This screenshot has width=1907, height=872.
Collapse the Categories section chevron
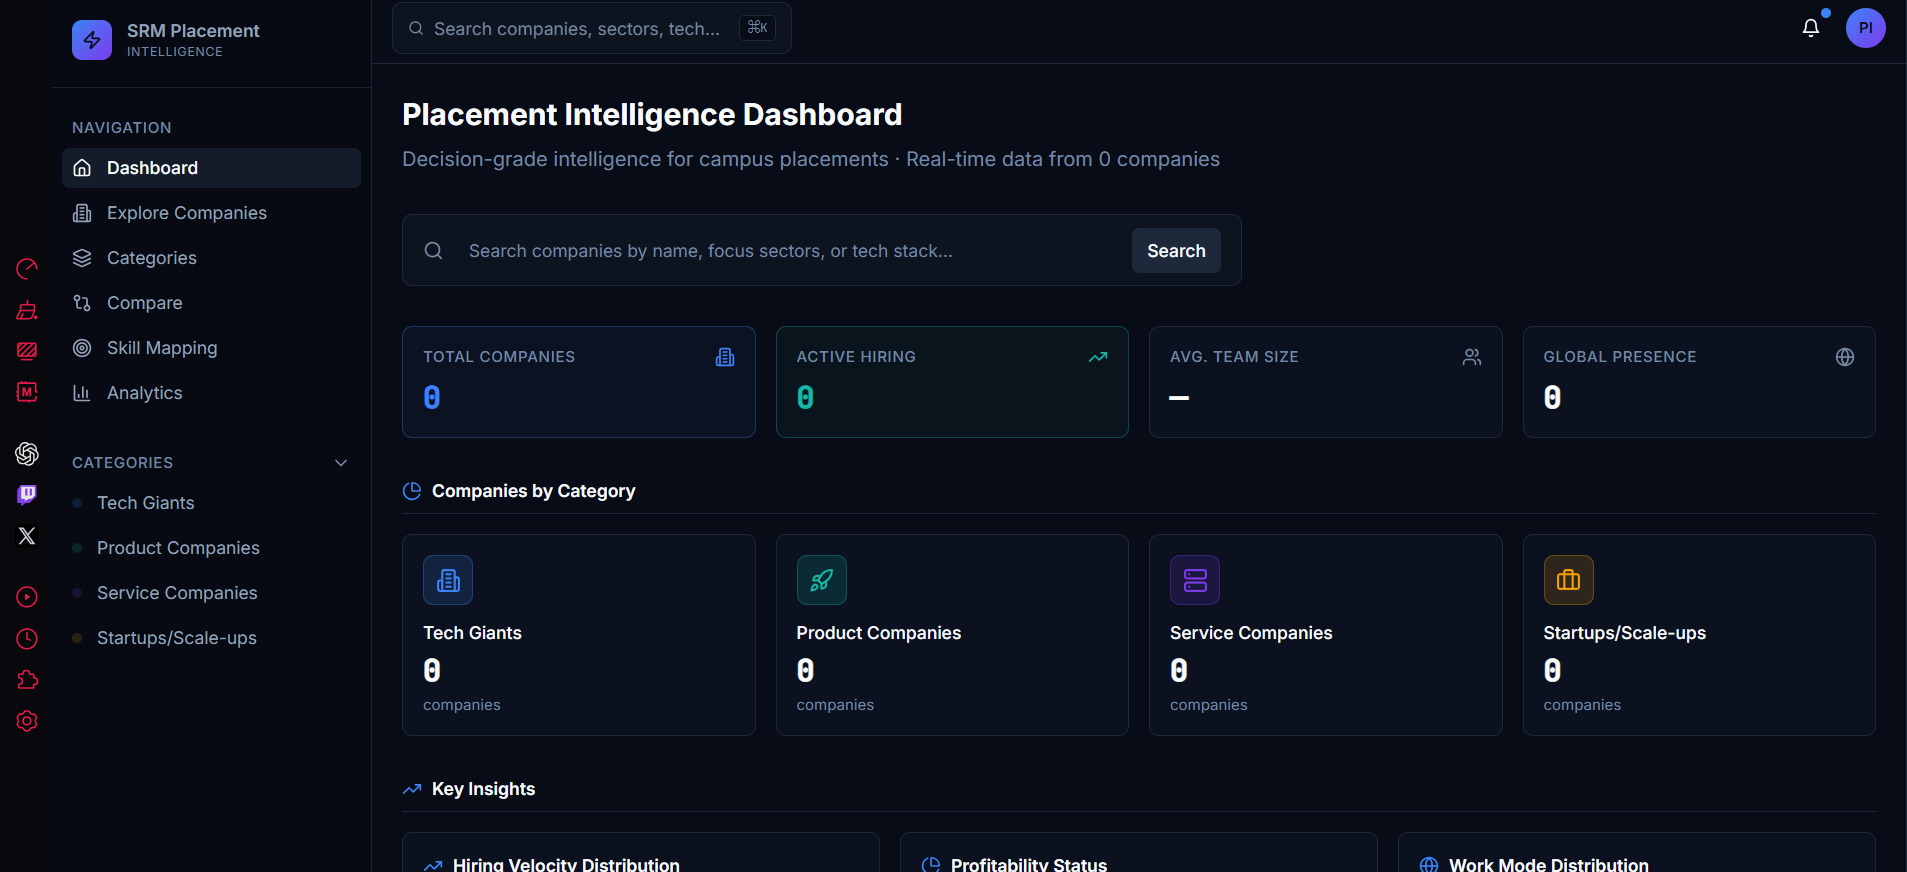pos(341,463)
